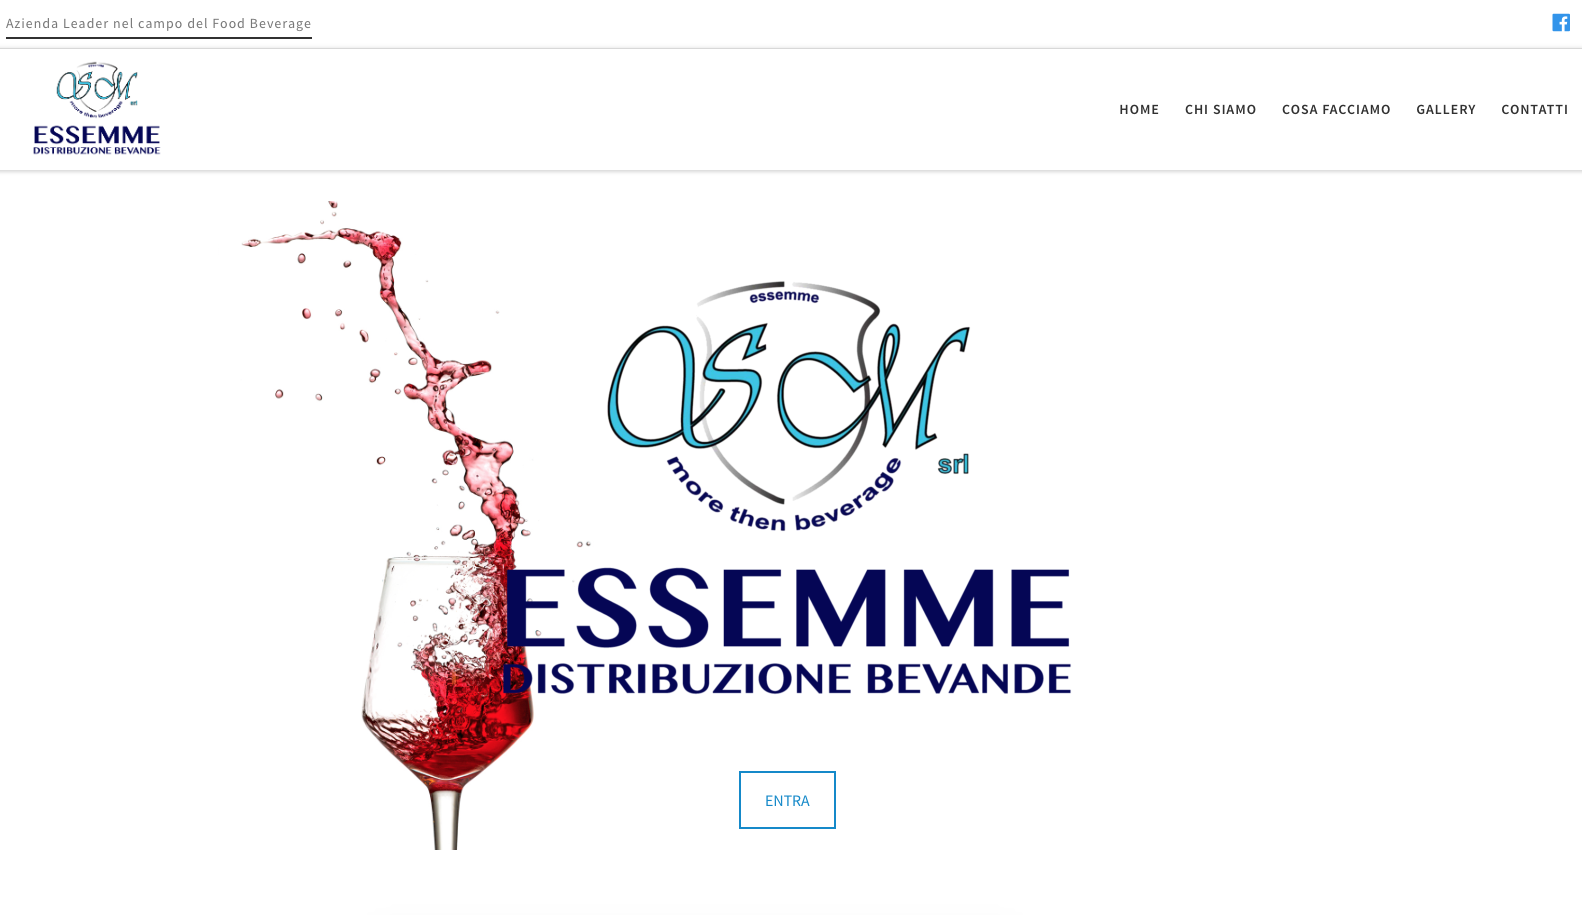Open the CHI SIAMO page
The height and width of the screenshot is (915, 1582).
pyautogui.click(x=1220, y=109)
